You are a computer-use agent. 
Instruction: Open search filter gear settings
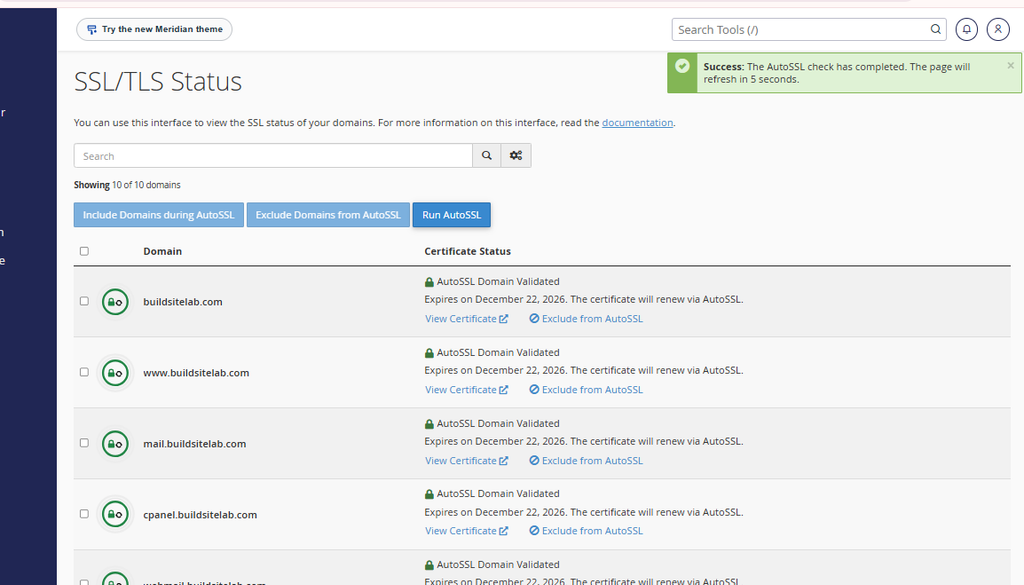tap(516, 155)
